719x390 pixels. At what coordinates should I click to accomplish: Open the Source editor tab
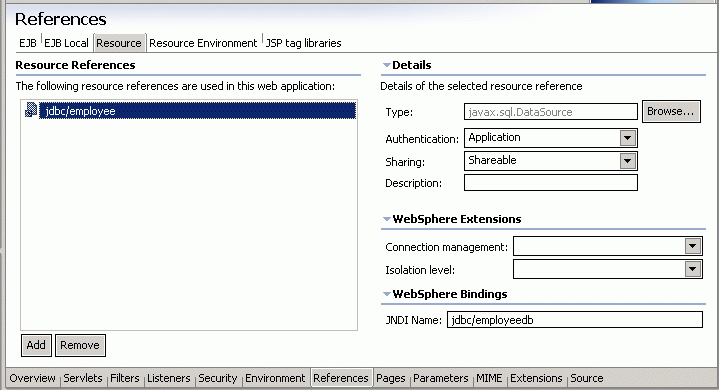(x=586, y=378)
